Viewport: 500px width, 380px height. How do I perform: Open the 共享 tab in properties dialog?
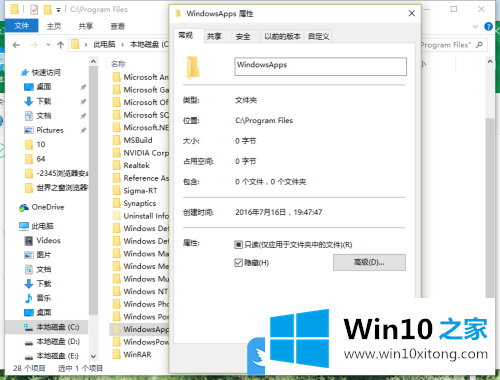point(214,36)
